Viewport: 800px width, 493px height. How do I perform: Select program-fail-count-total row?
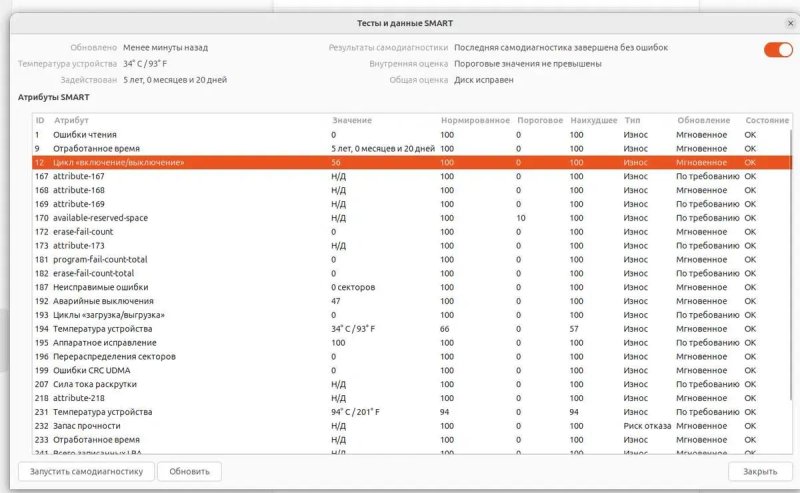coord(412,259)
